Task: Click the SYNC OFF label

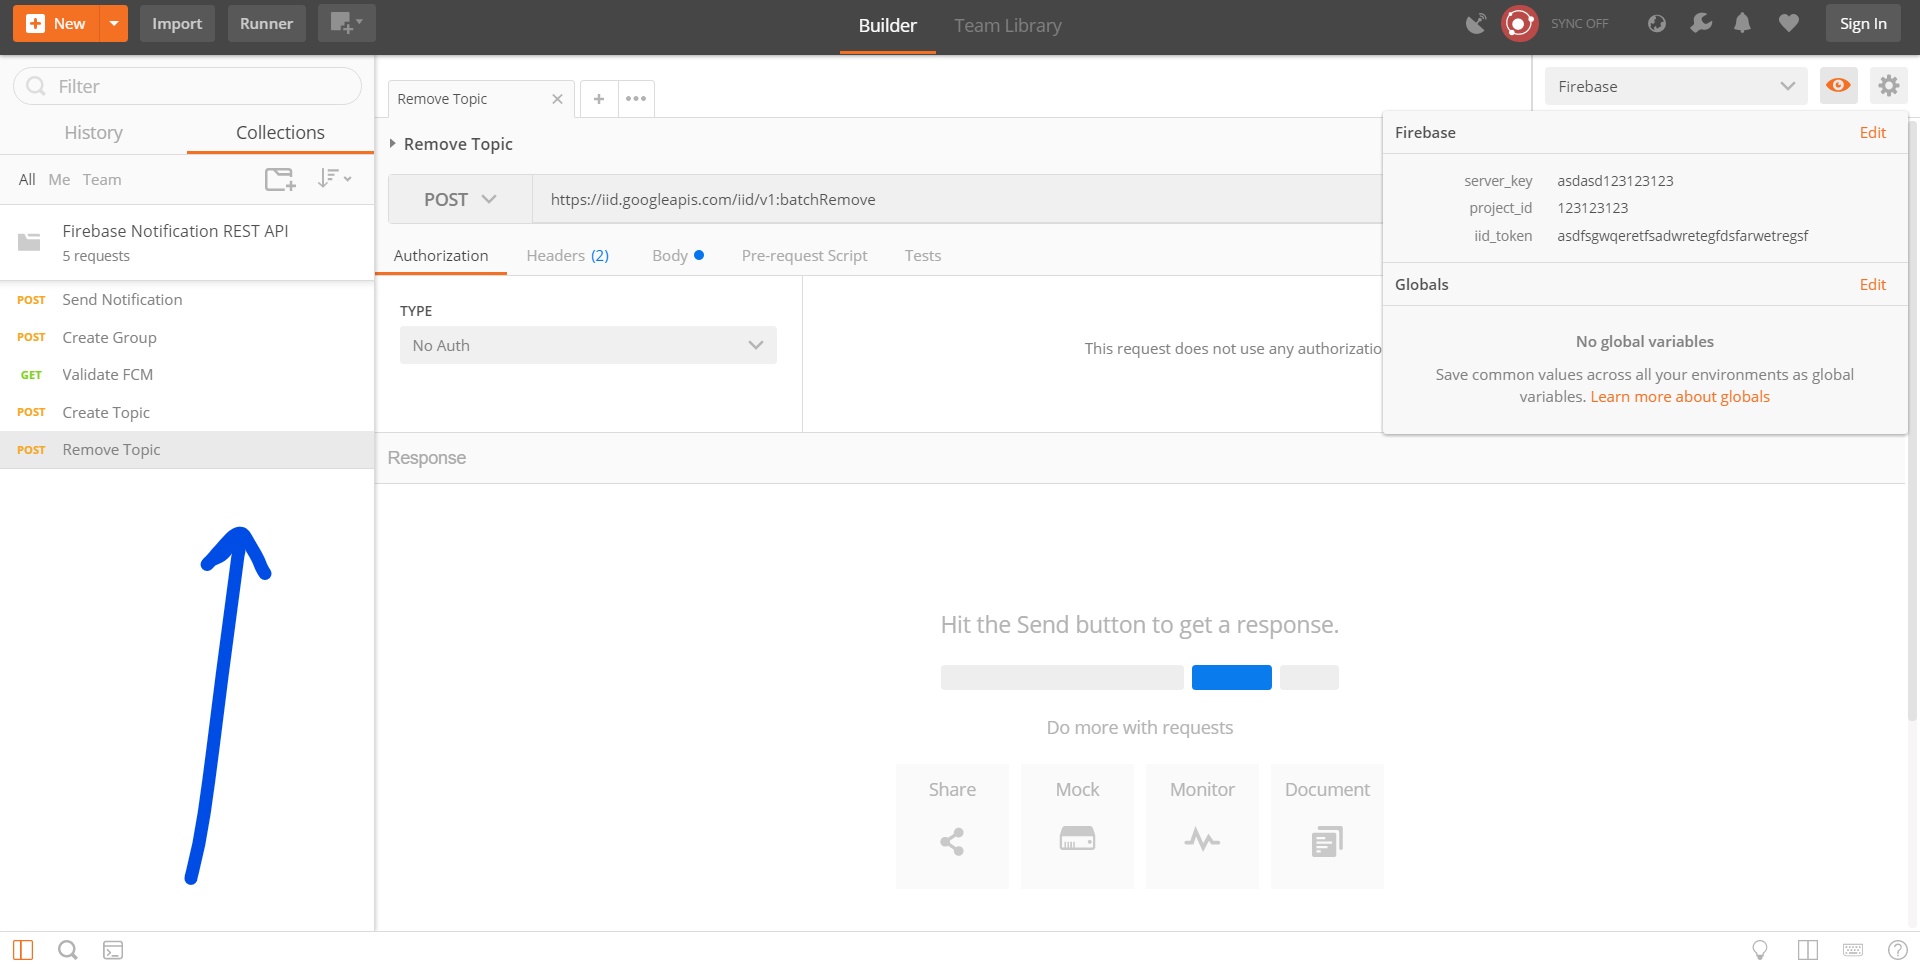Action: (1579, 24)
